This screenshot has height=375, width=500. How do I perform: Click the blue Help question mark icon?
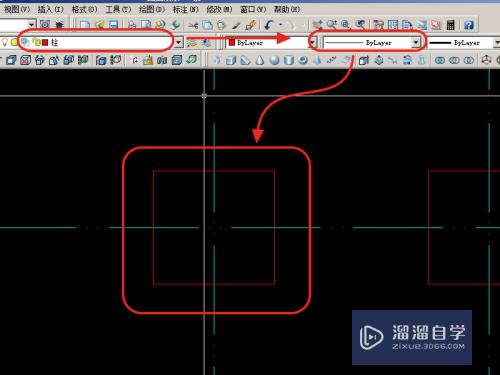[x=469, y=25]
